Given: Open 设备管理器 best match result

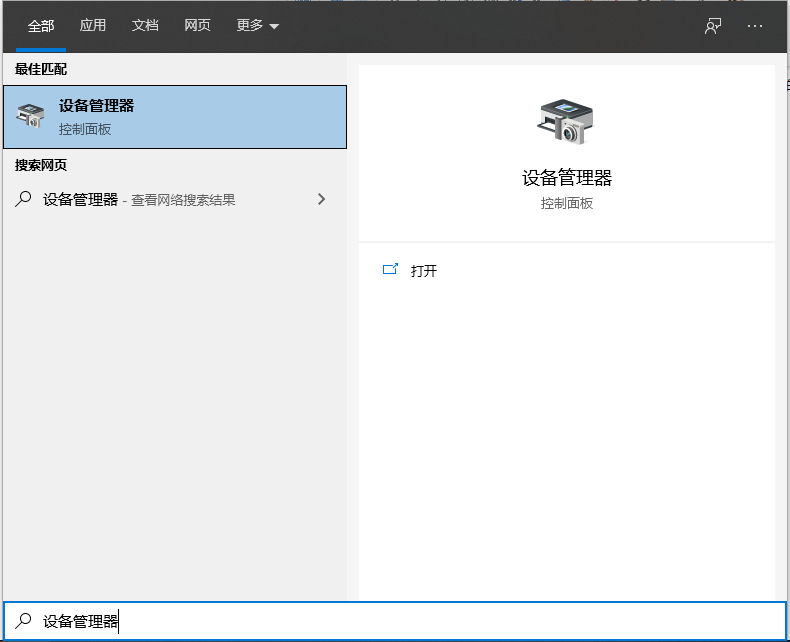Looking at the screenshot, I should (175, 117).
